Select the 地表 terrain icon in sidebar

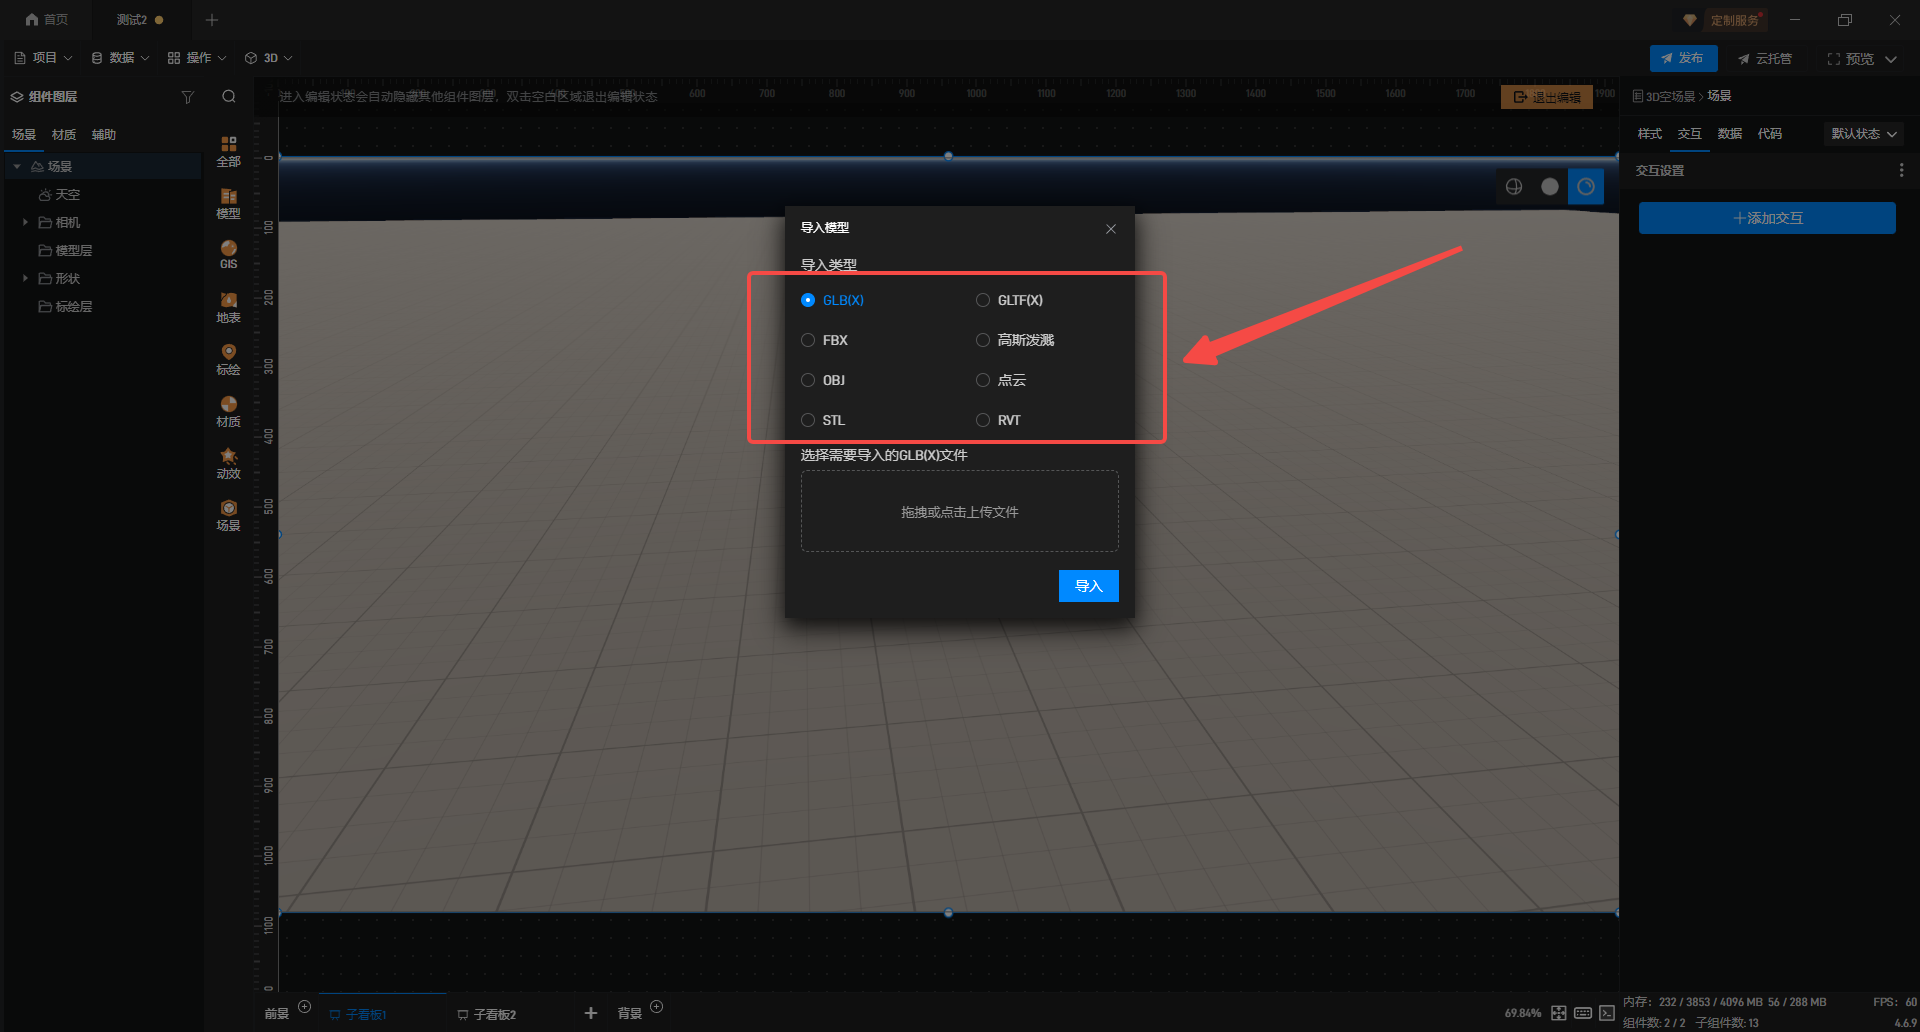pyautogui.click(x=228, y=307)
